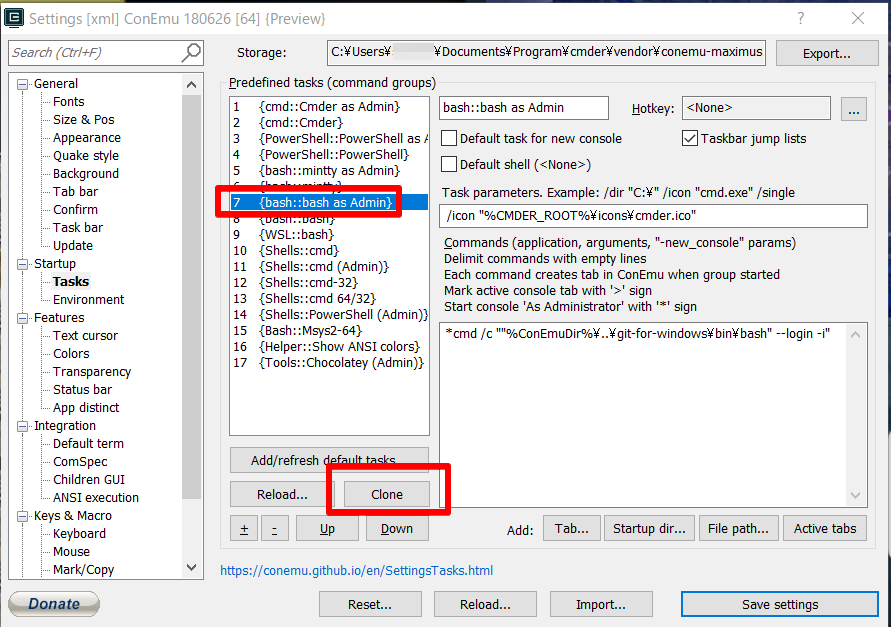Go to Background settings page
891x627 pixels.
(x=86, y=174)
